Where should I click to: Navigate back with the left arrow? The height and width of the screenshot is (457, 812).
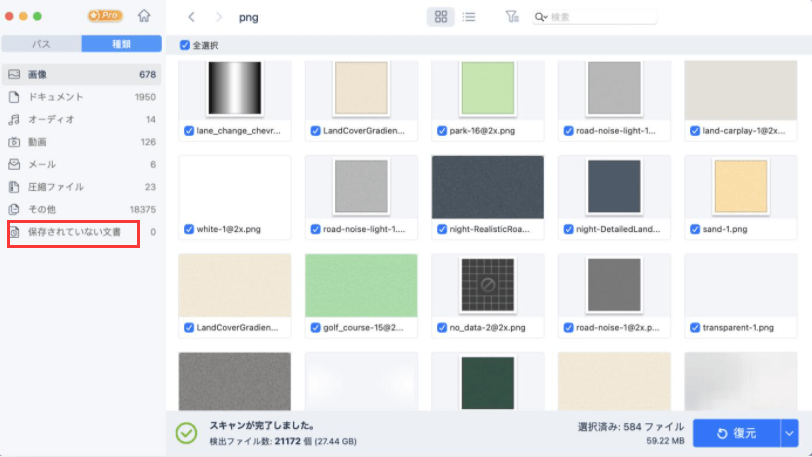click(x=191, y=17)
